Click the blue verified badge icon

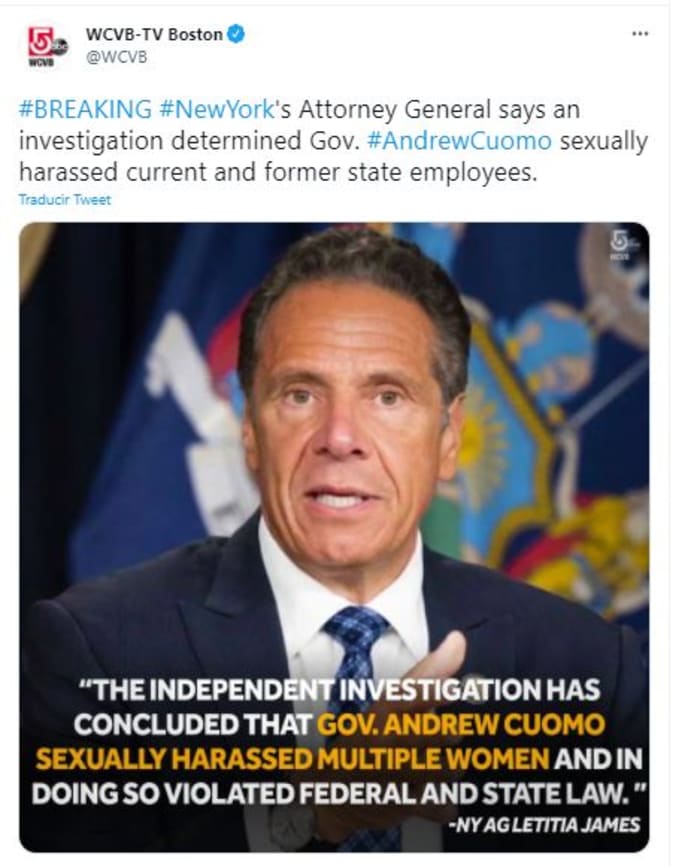click(x=236, y=34)
